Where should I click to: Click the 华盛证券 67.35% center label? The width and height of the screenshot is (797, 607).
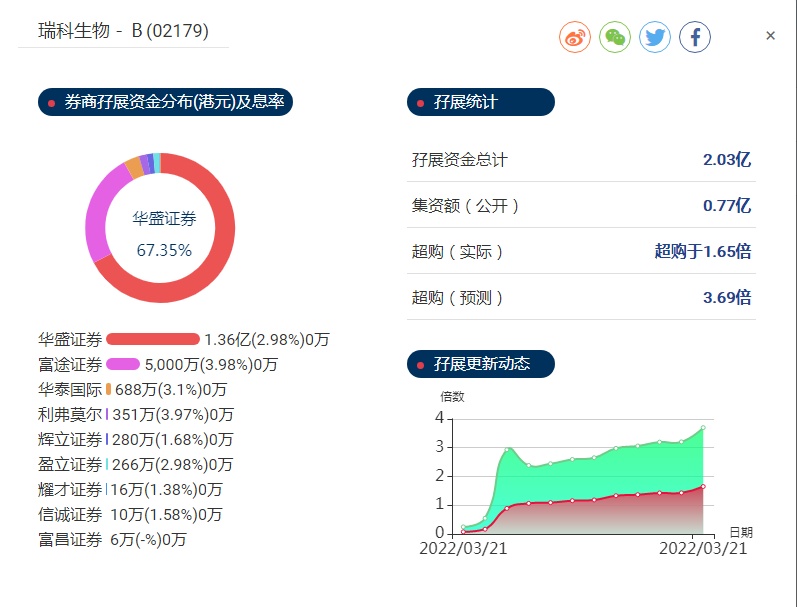tap(164, 234)
